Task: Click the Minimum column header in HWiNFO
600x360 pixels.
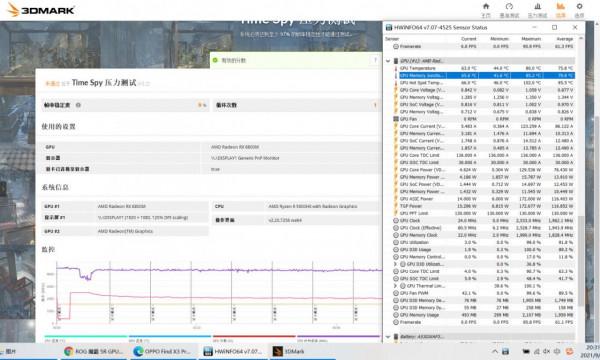Action: click(500, 39)
